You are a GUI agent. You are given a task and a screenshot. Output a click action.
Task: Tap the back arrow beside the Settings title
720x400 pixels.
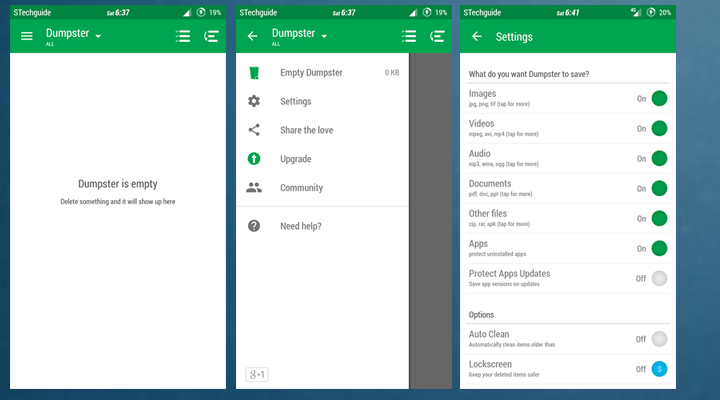pos(476,36)
